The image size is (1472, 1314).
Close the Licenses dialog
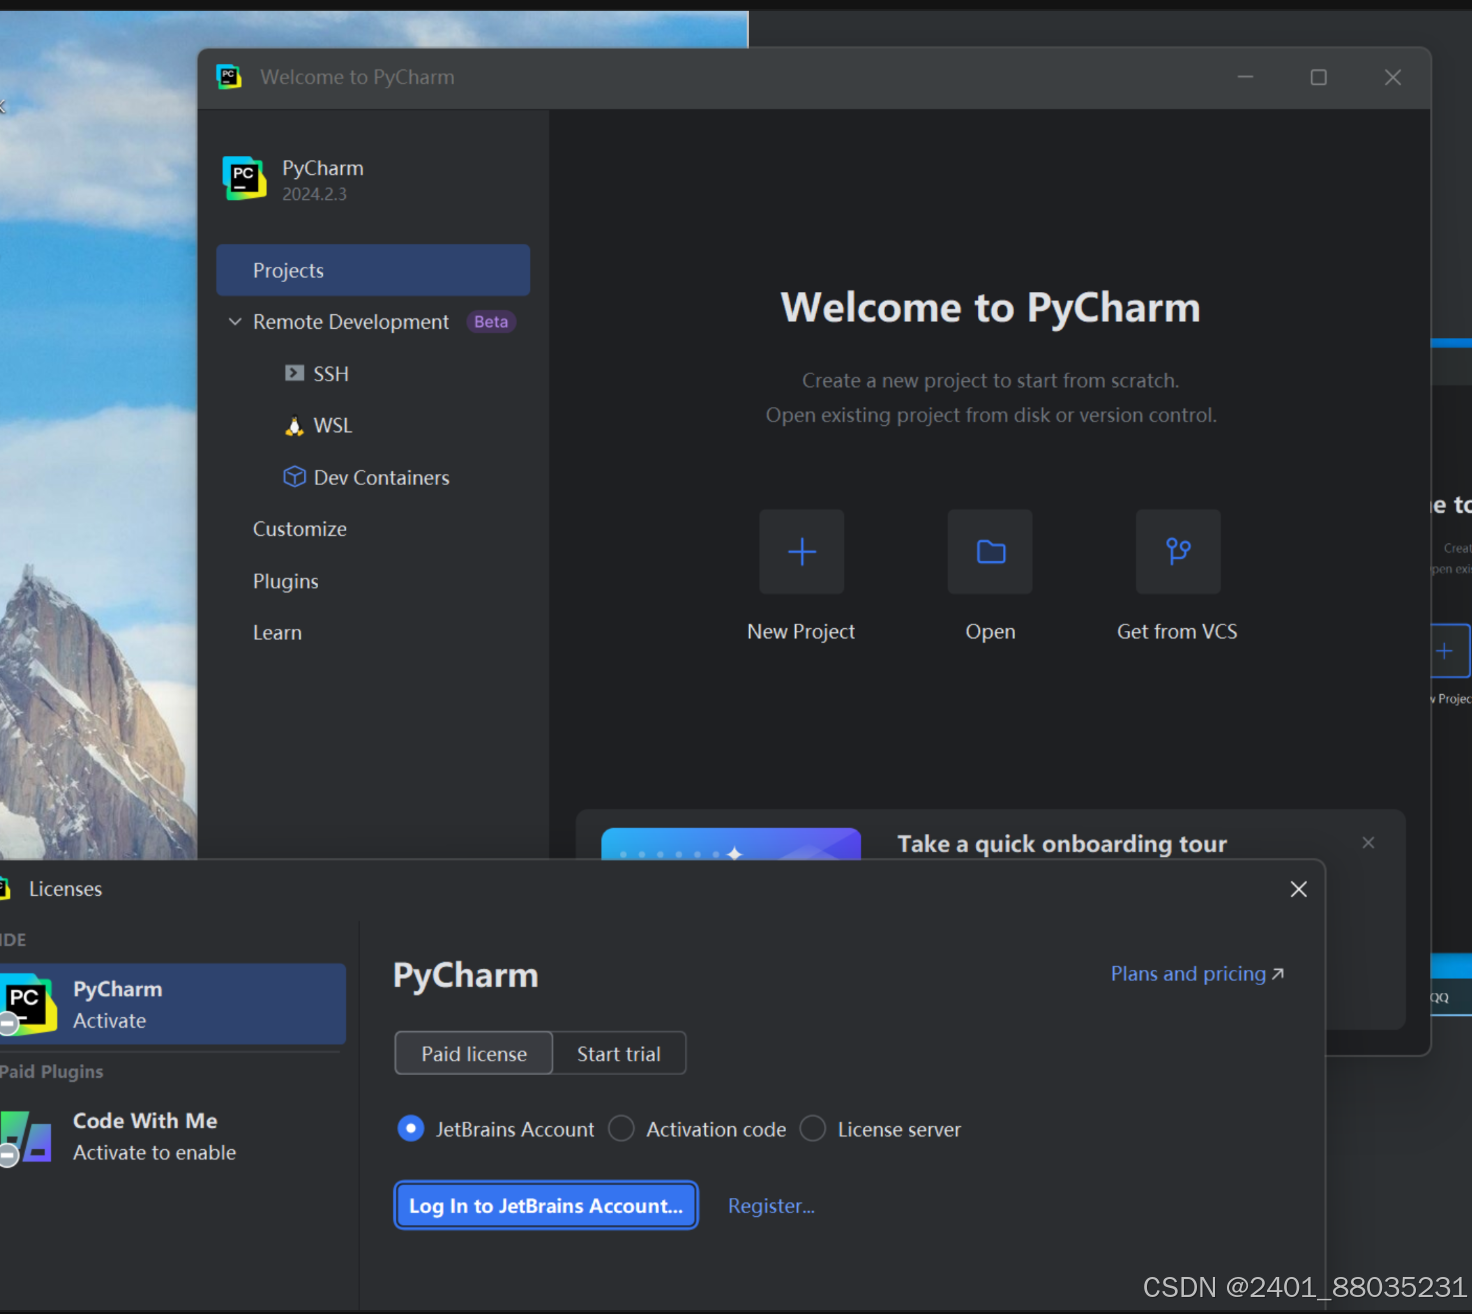pyautogui.click(x=1298, y=889)
